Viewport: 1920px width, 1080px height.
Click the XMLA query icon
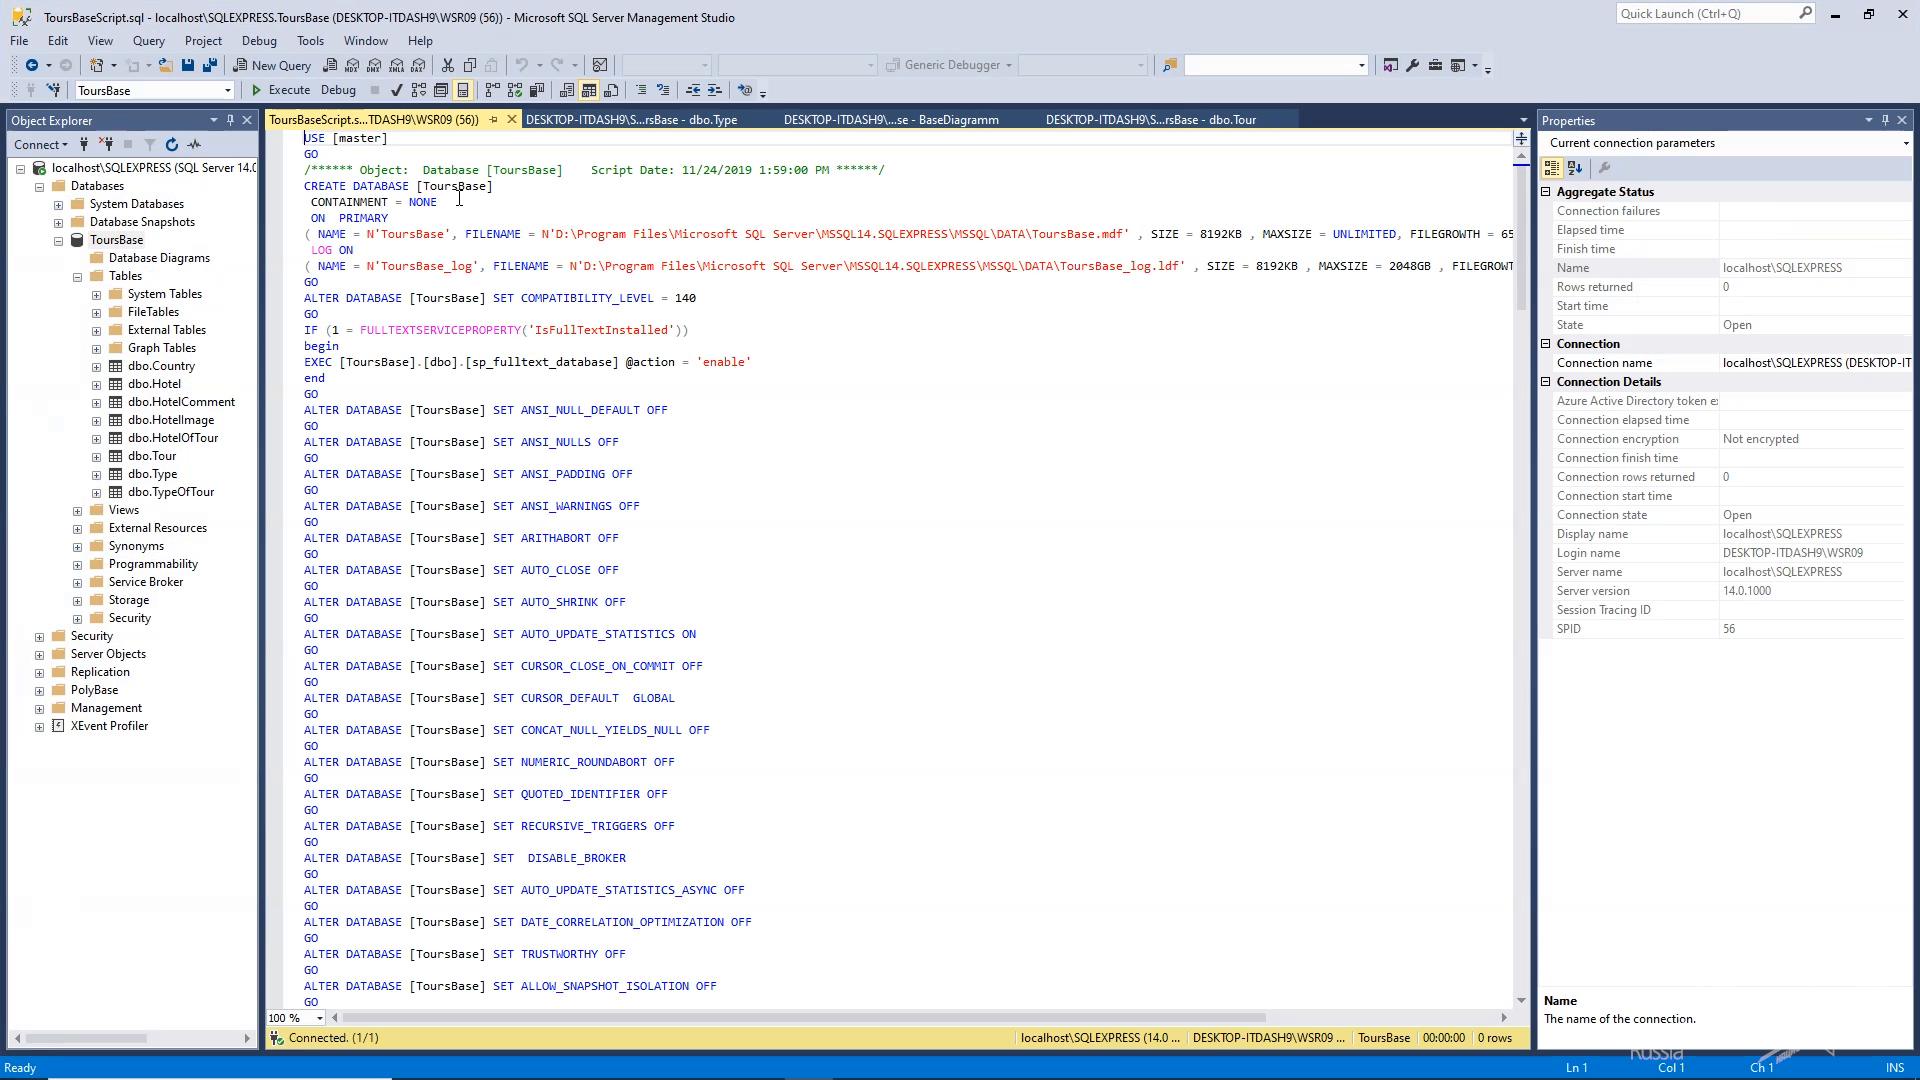(x=396, y=65)
